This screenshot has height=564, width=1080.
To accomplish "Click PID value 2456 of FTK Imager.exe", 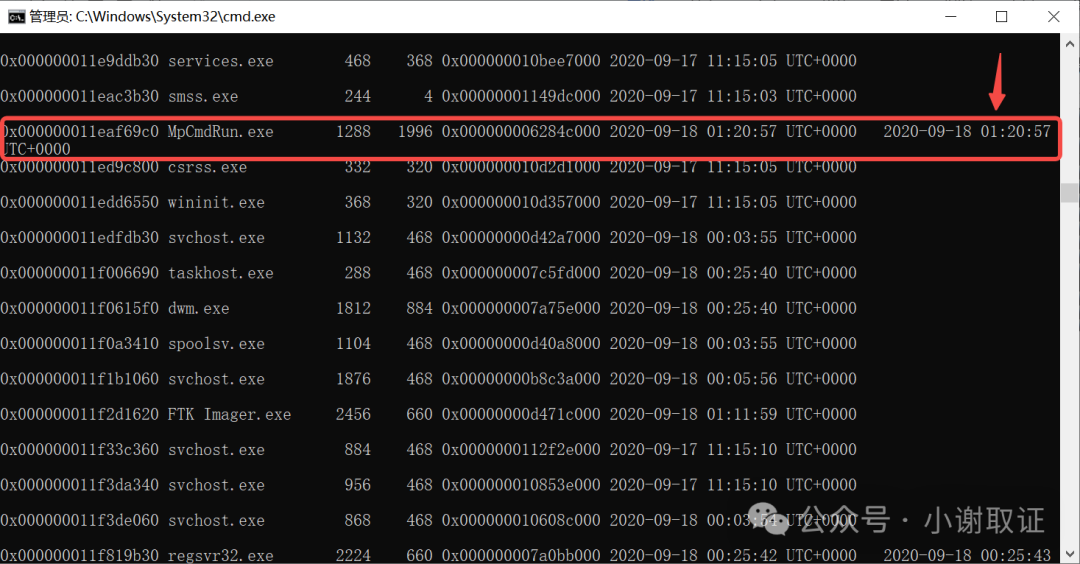I will coord(353,415).
